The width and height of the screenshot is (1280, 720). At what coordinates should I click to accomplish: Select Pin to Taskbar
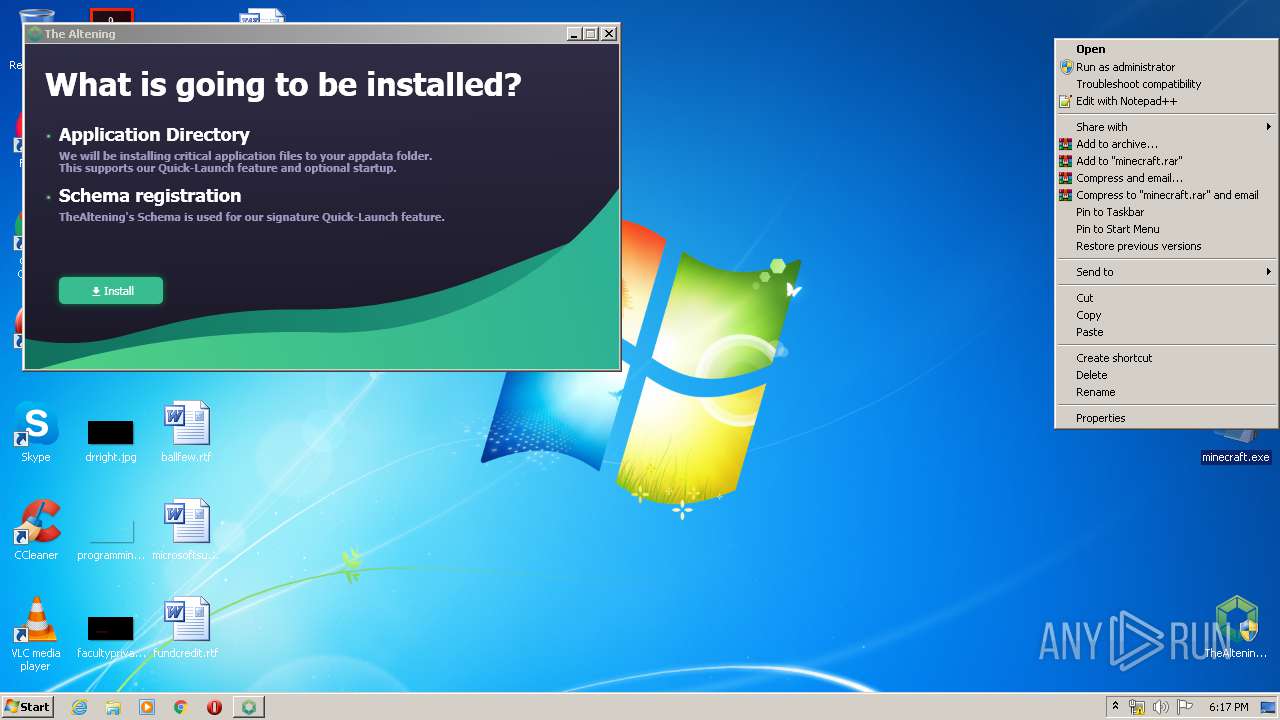[x=1166, y=212]
